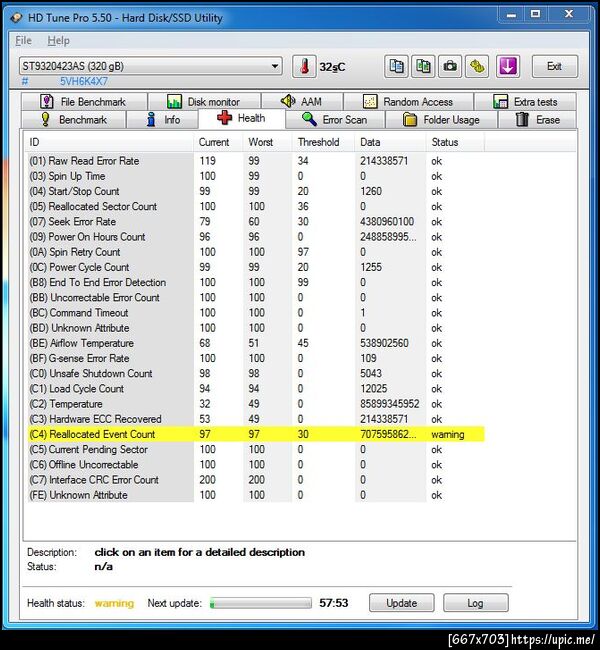Sort by the Worst column header

(267, 142)
